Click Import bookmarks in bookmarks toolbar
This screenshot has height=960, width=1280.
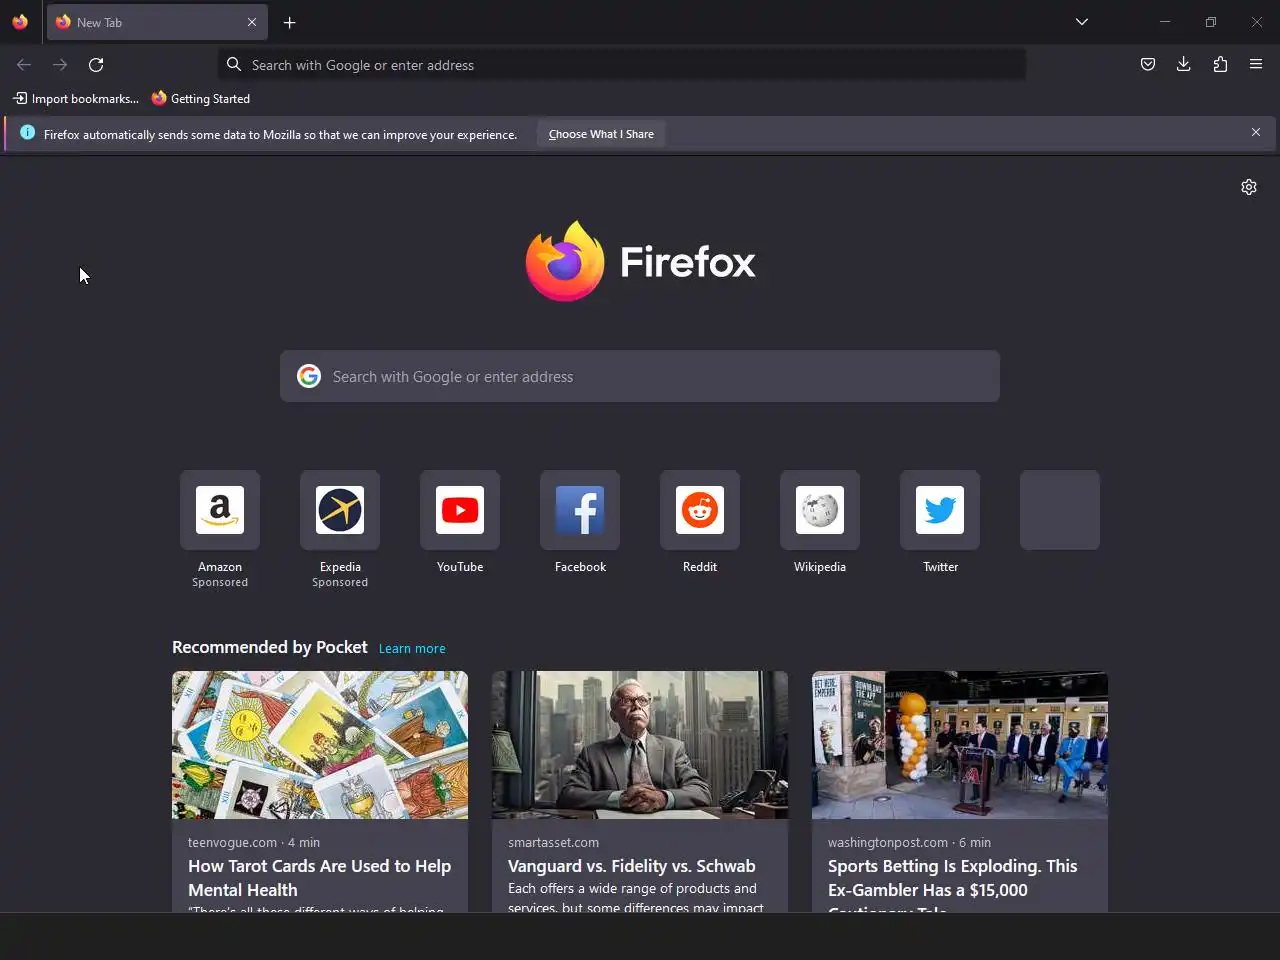(76, 98)
